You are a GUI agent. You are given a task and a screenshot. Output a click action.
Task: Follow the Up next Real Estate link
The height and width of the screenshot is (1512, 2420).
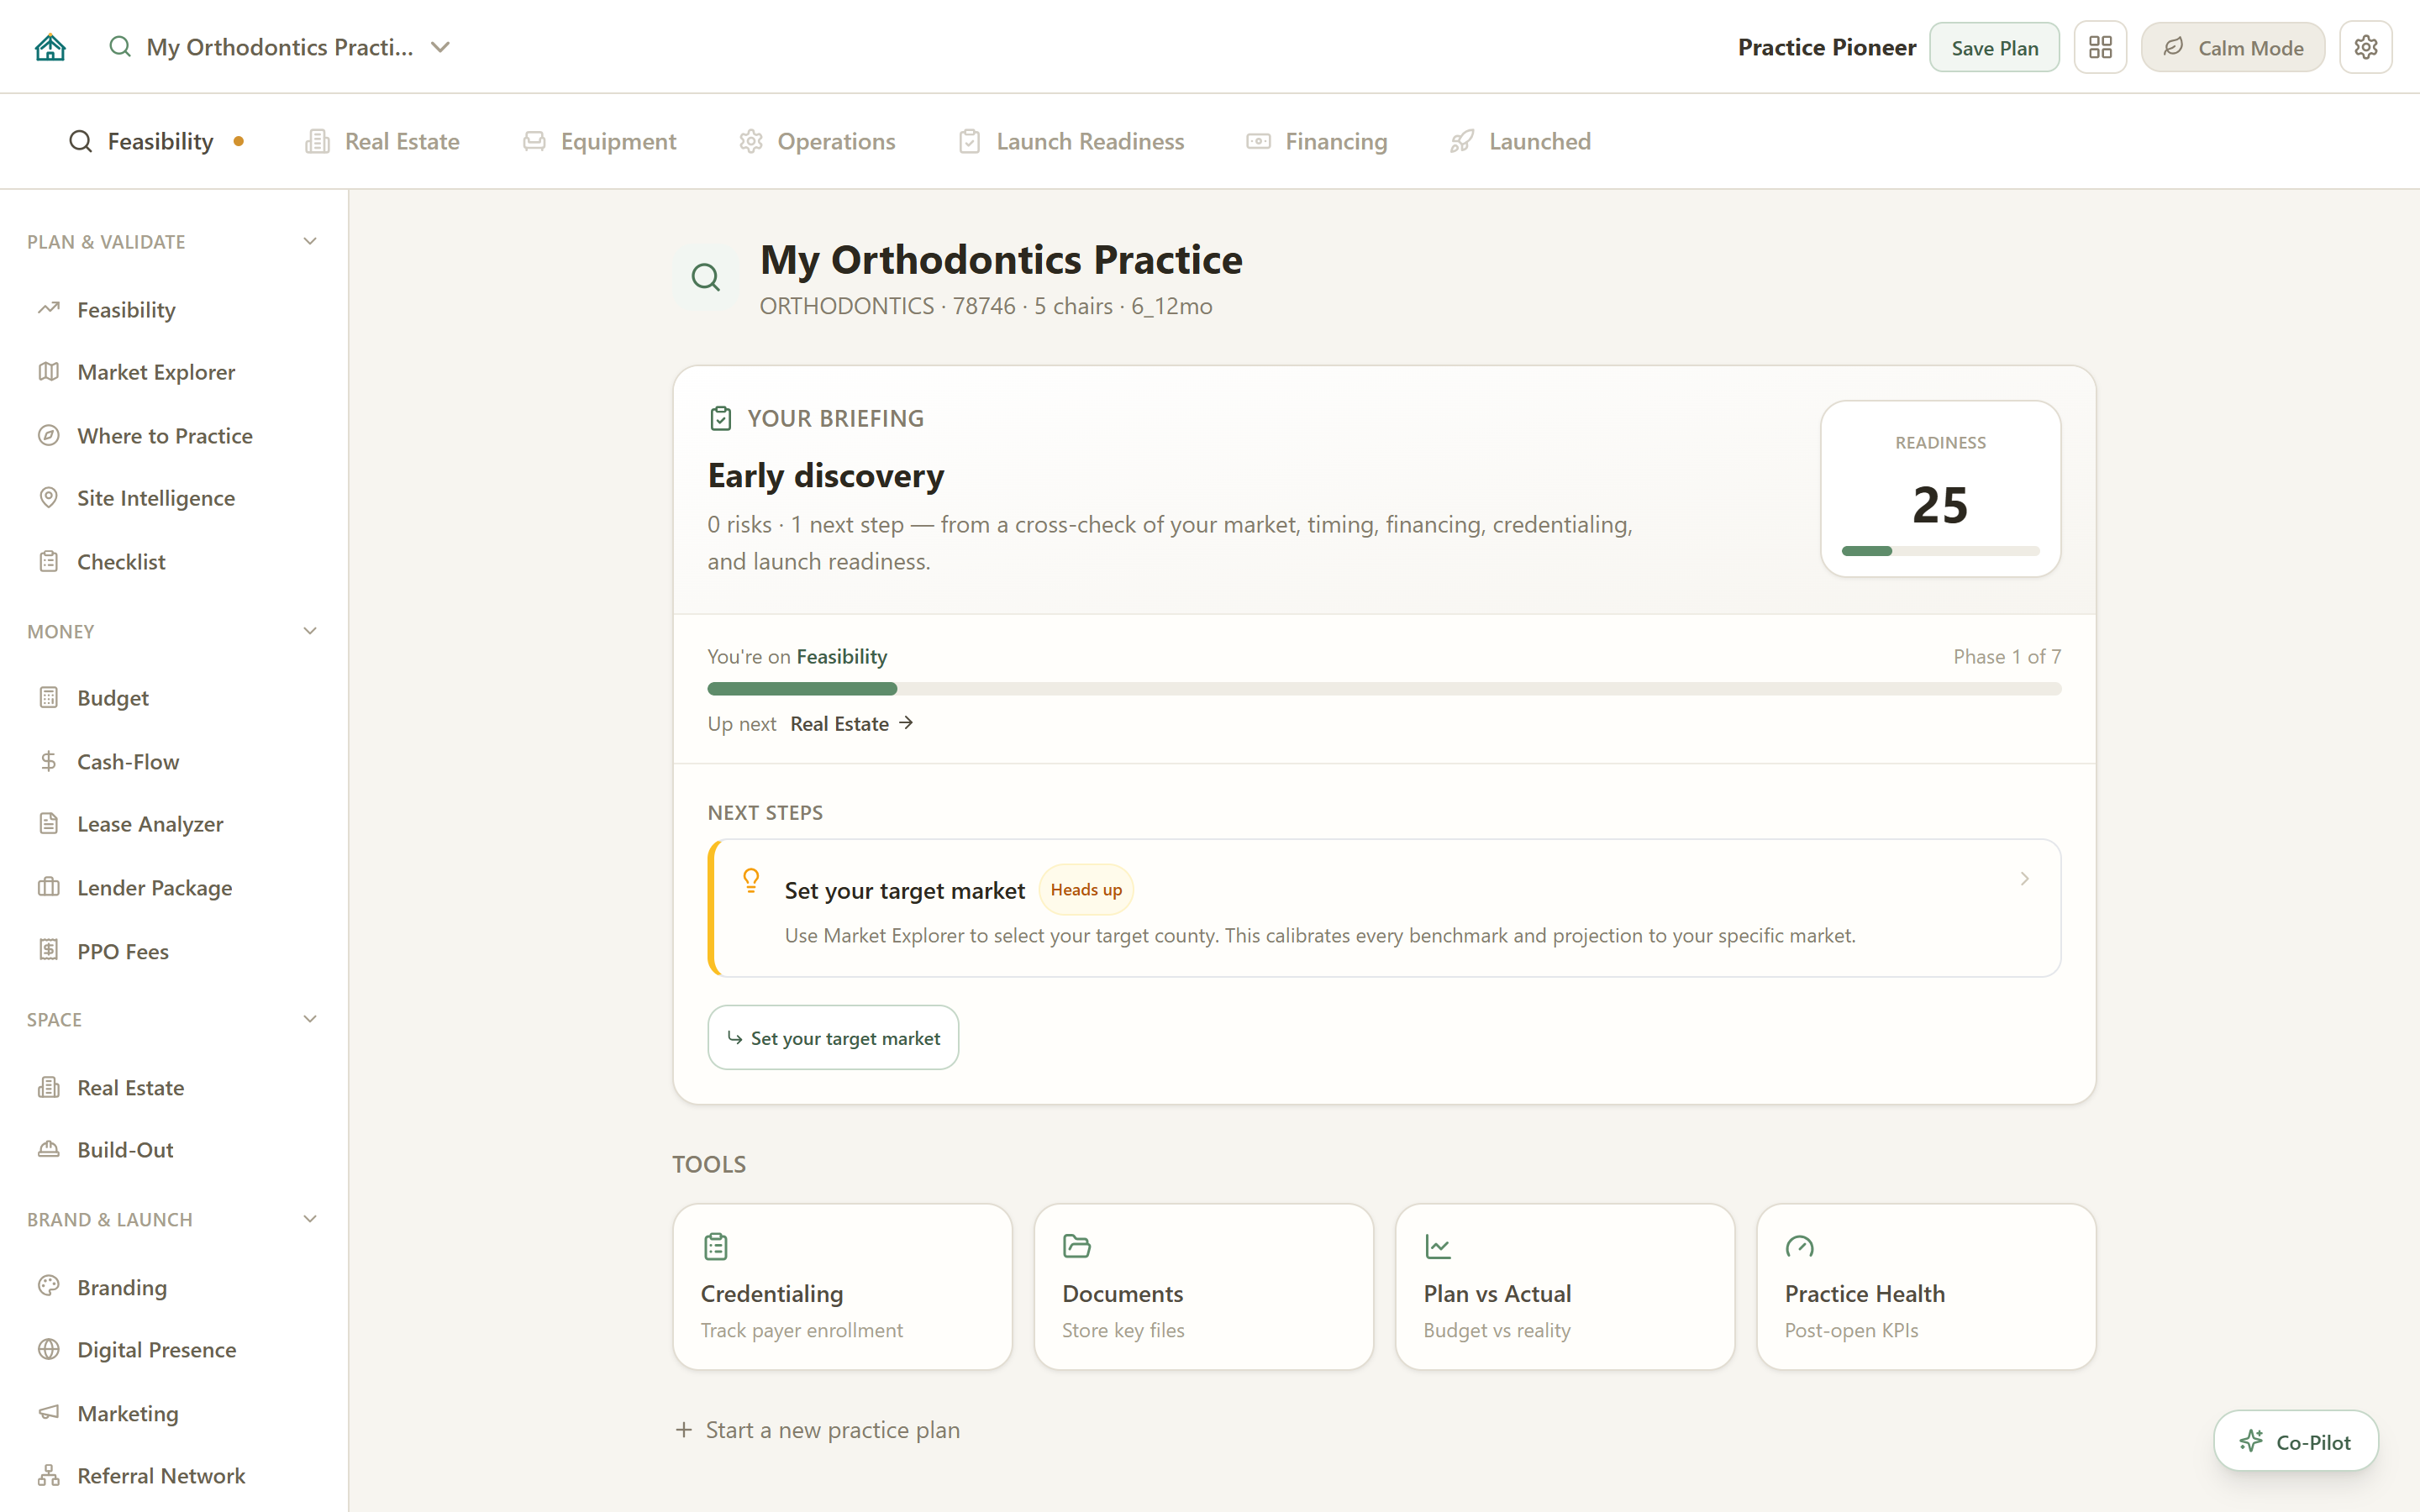pos(851,723)
